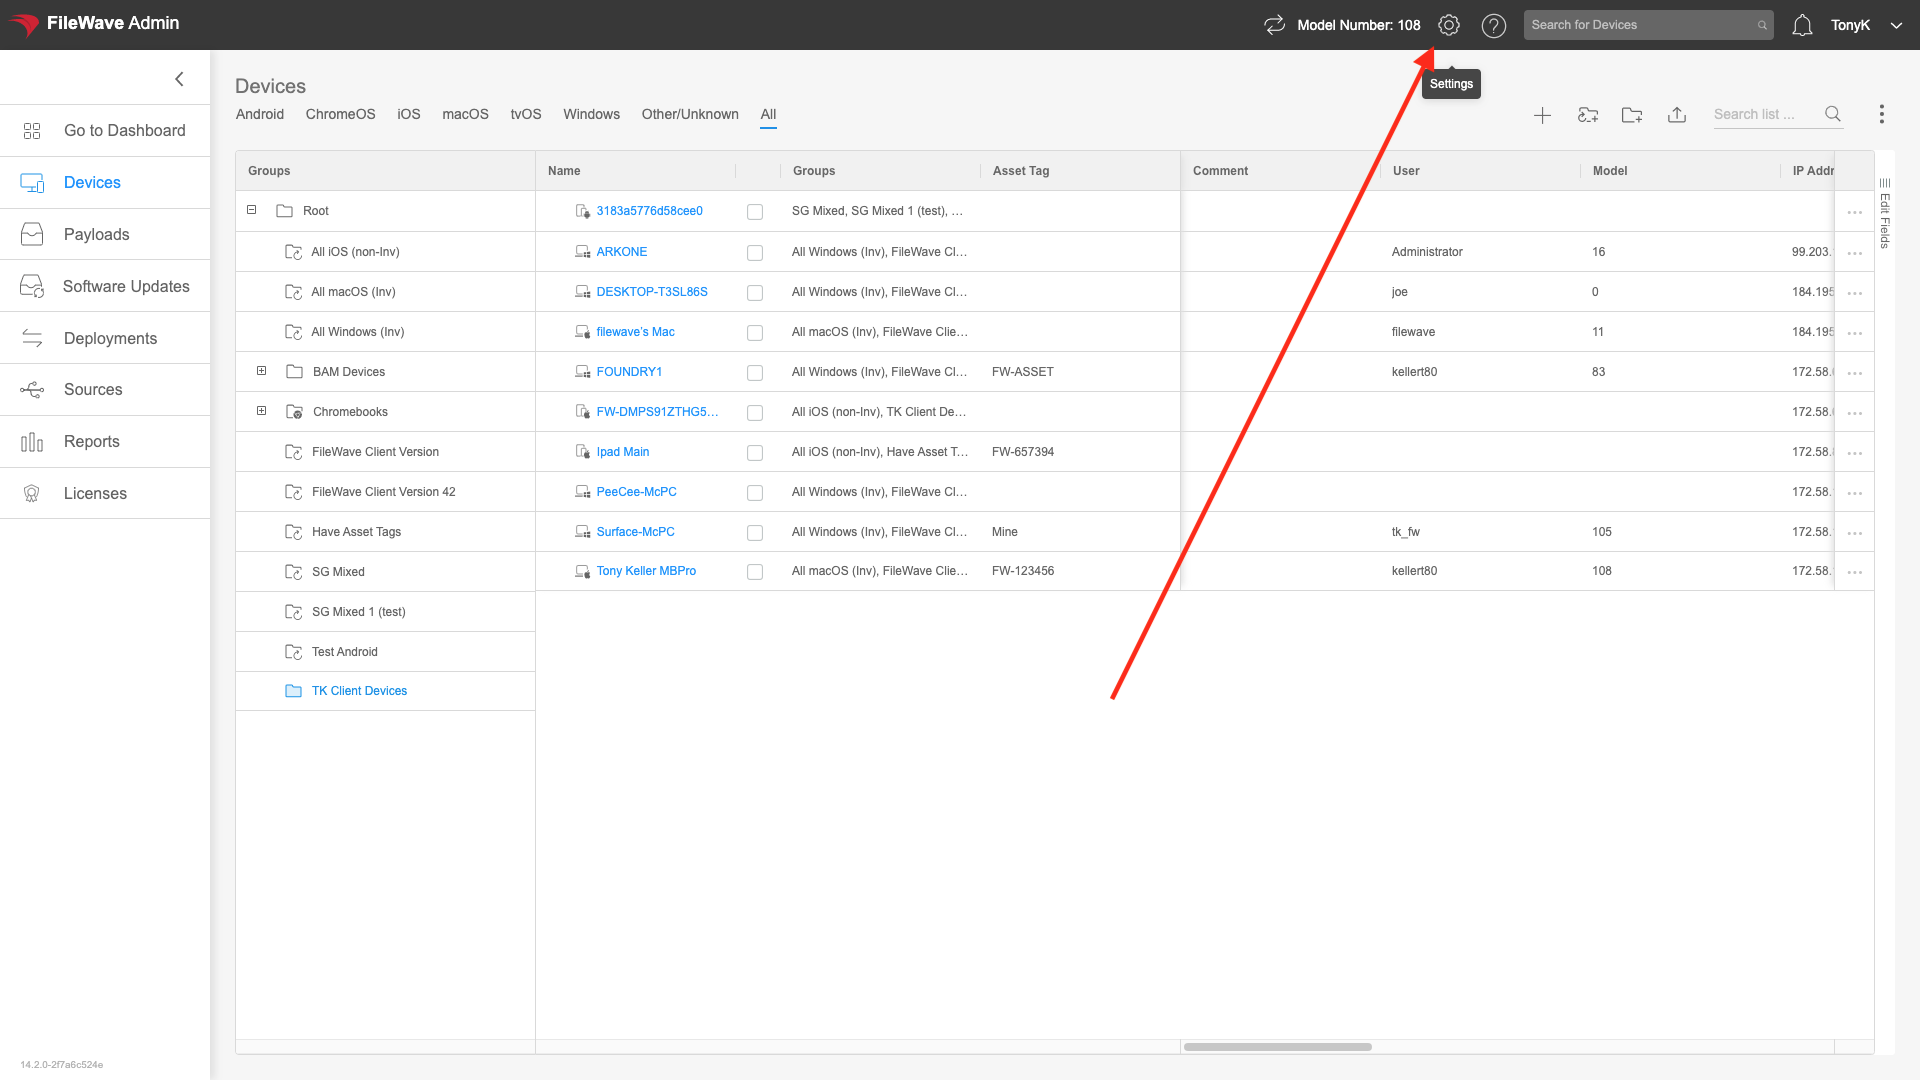Collapse the left sidebar chevron
Image resolution: width=1920 pixels, height=1080 pixels.
[x=179, y=79]
